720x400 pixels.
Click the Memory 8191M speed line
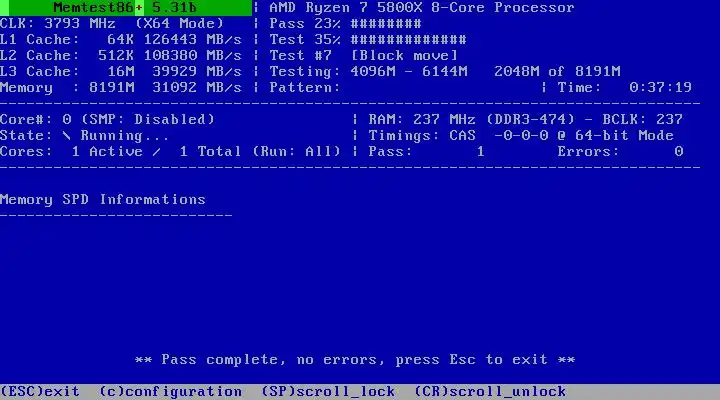pyautogui.click(x=121, y=87)
